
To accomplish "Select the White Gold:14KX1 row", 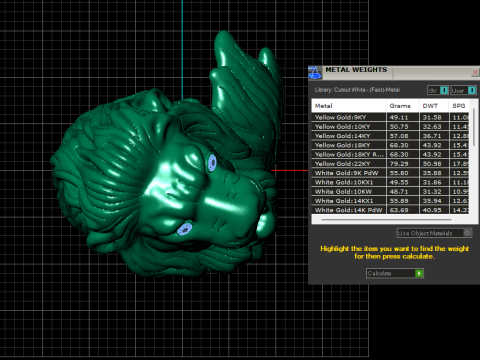I will [x=391, y=201].
